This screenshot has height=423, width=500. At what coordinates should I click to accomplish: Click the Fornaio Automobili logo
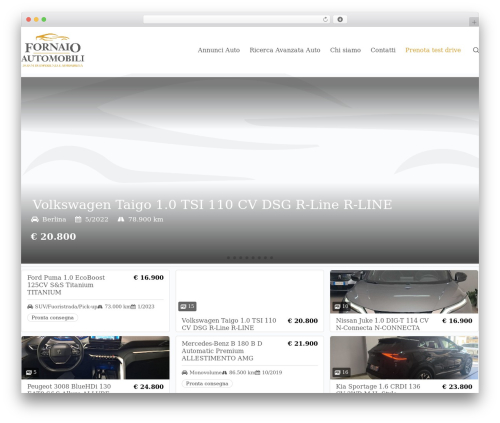tap(53, 50)
